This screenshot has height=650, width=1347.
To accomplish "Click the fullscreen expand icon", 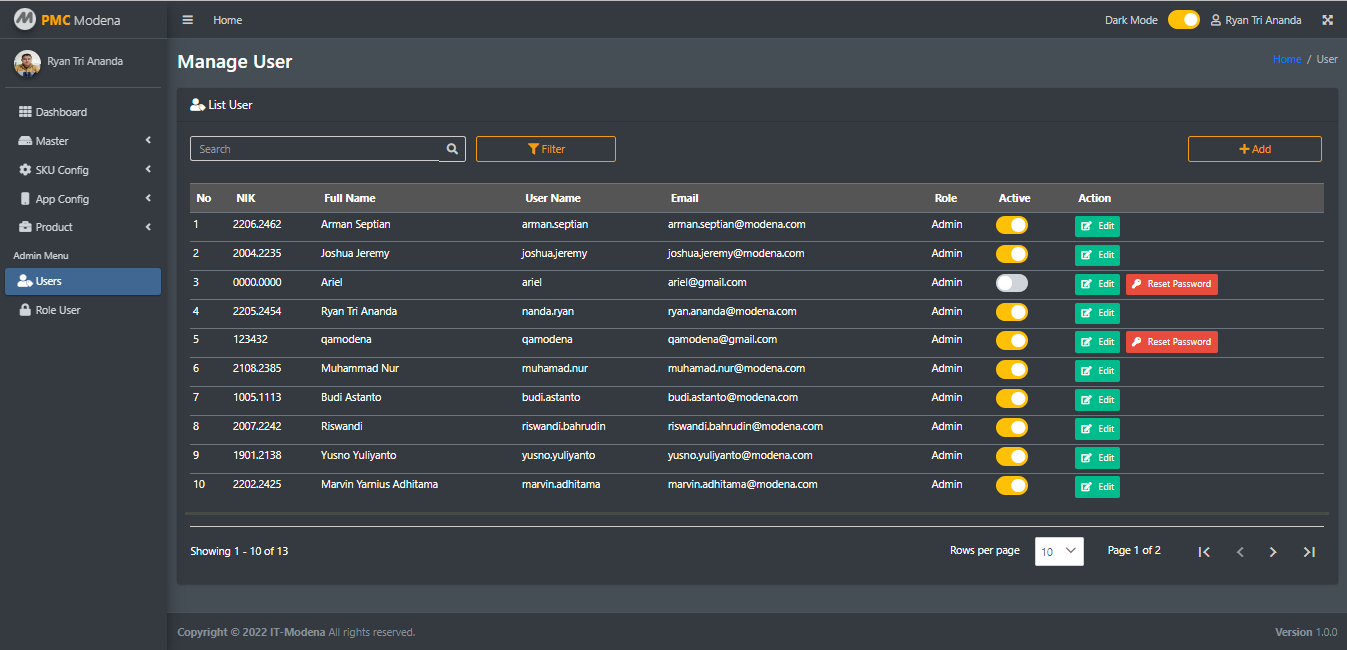I will click(x=1328, y=20).
